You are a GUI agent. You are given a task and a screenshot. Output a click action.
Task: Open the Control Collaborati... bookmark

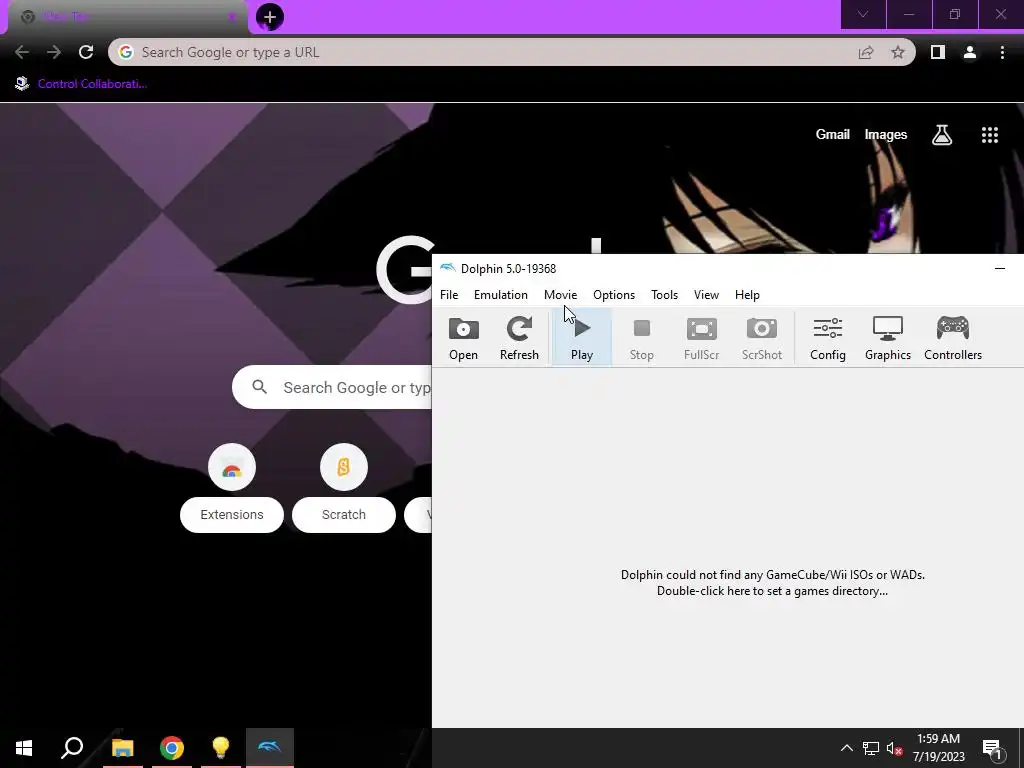tap(82, 84)
